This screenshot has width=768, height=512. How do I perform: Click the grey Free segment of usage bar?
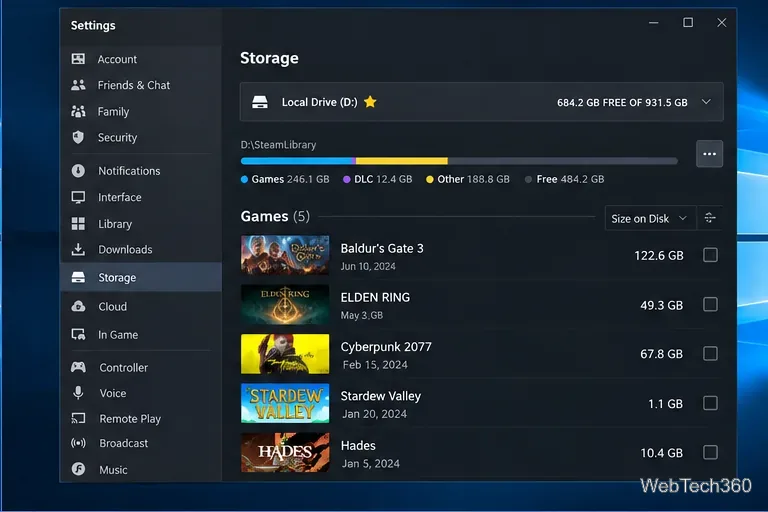pyautogui.click(x=563, y=161)
